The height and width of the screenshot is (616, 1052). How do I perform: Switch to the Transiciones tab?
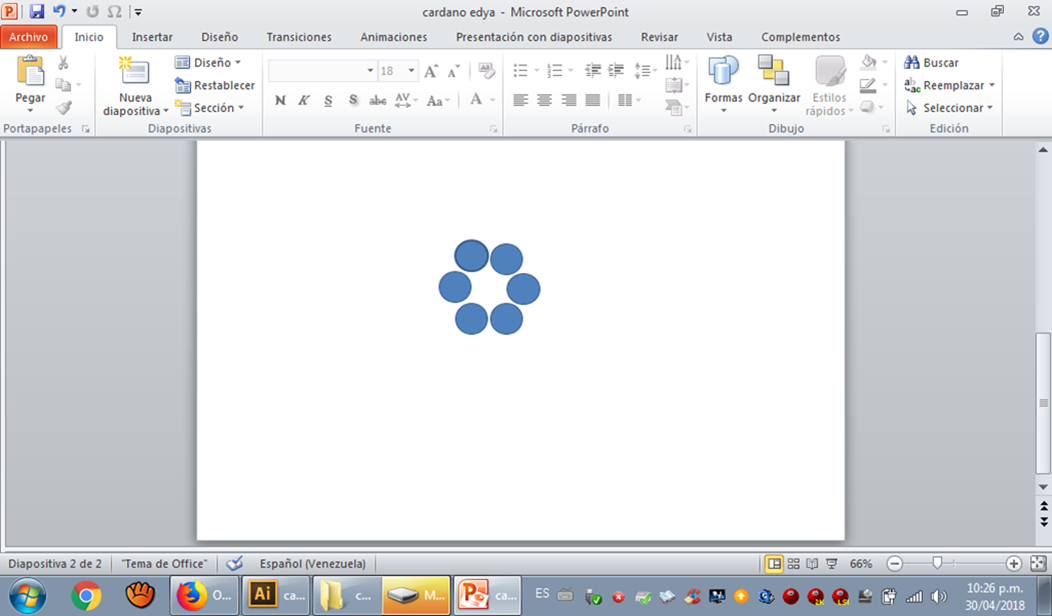299,37
